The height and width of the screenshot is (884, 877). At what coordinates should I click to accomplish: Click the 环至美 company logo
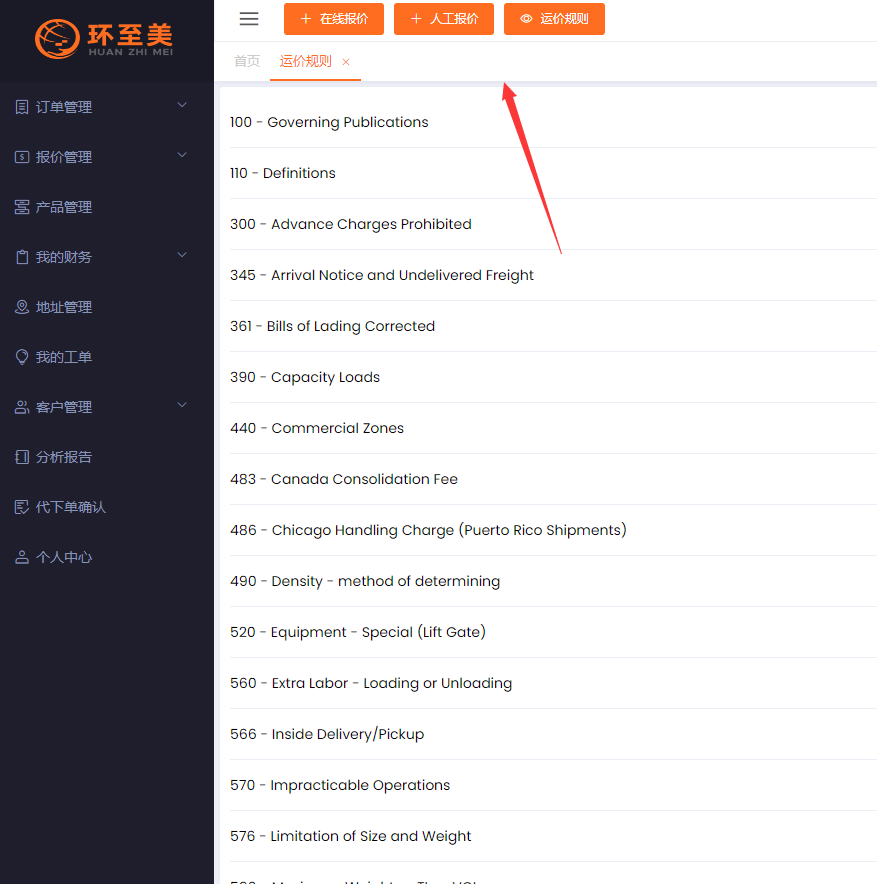tap(105, 39)
